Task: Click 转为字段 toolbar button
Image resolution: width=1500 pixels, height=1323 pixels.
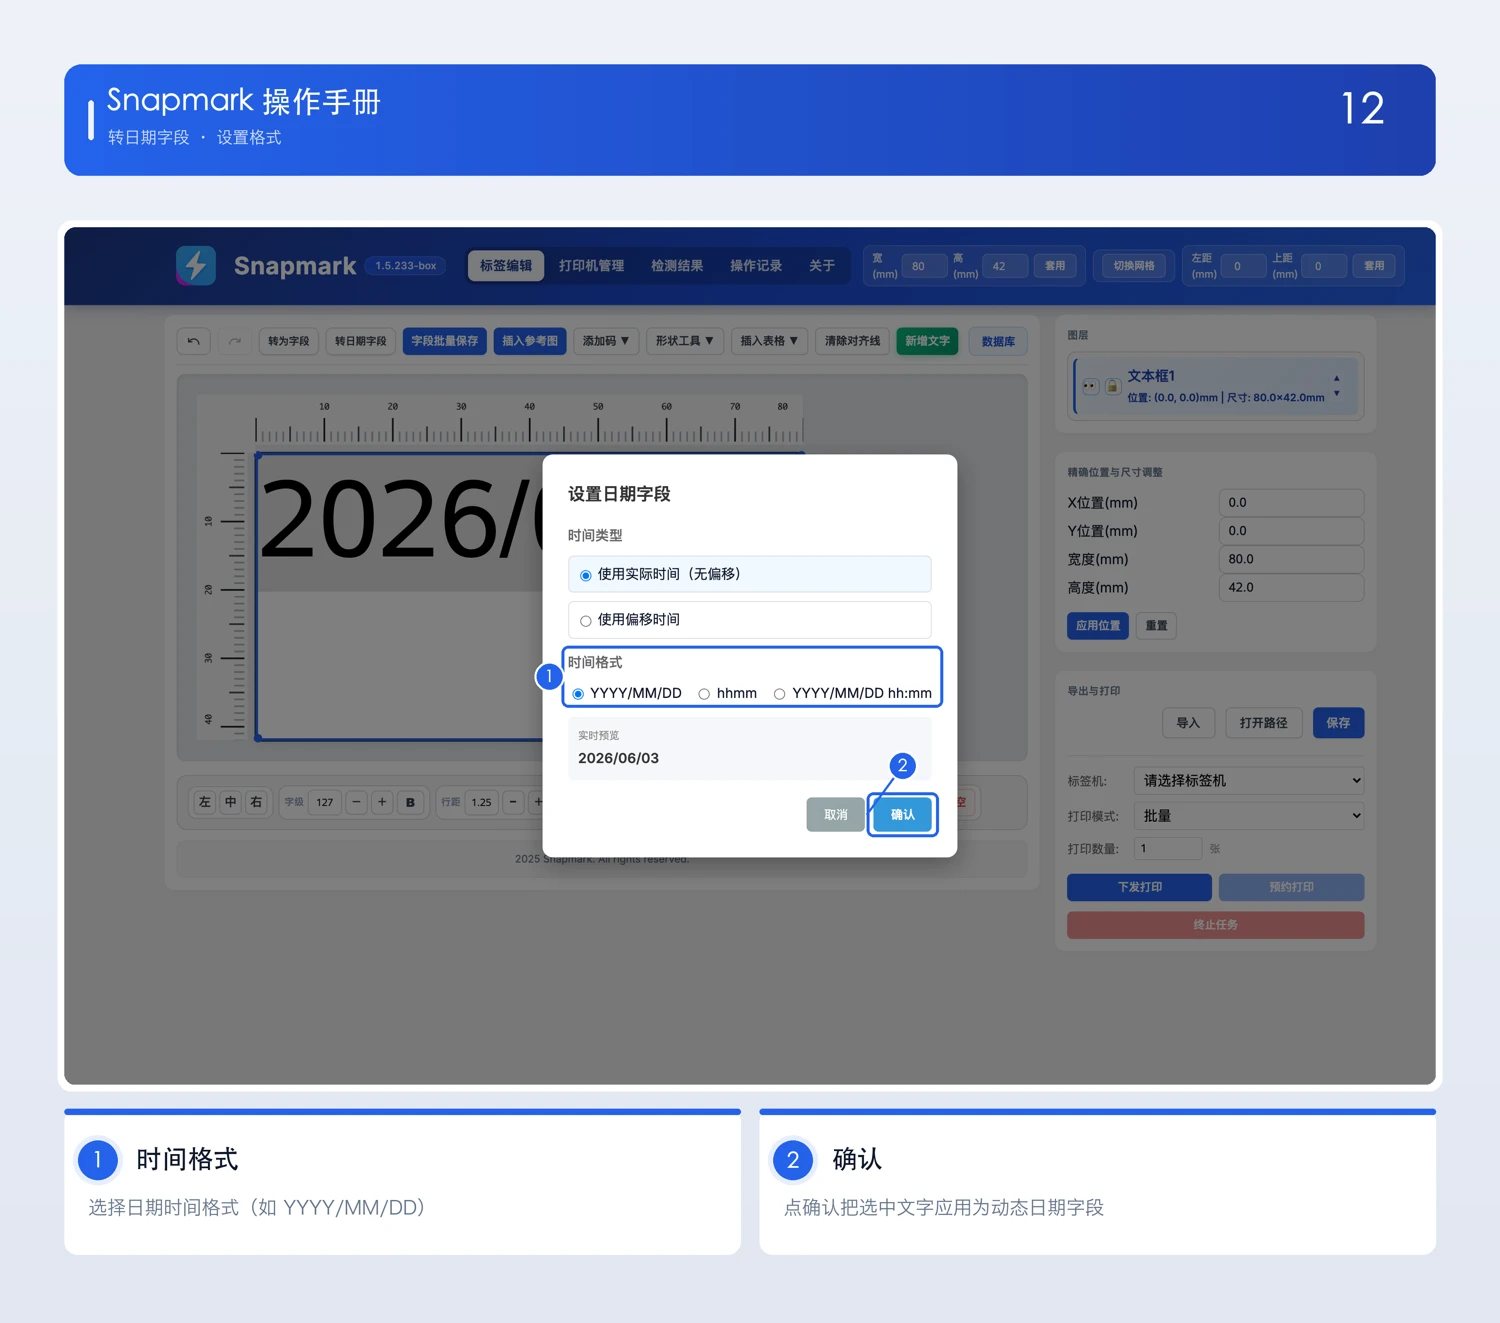Action: tap(288, 341)
